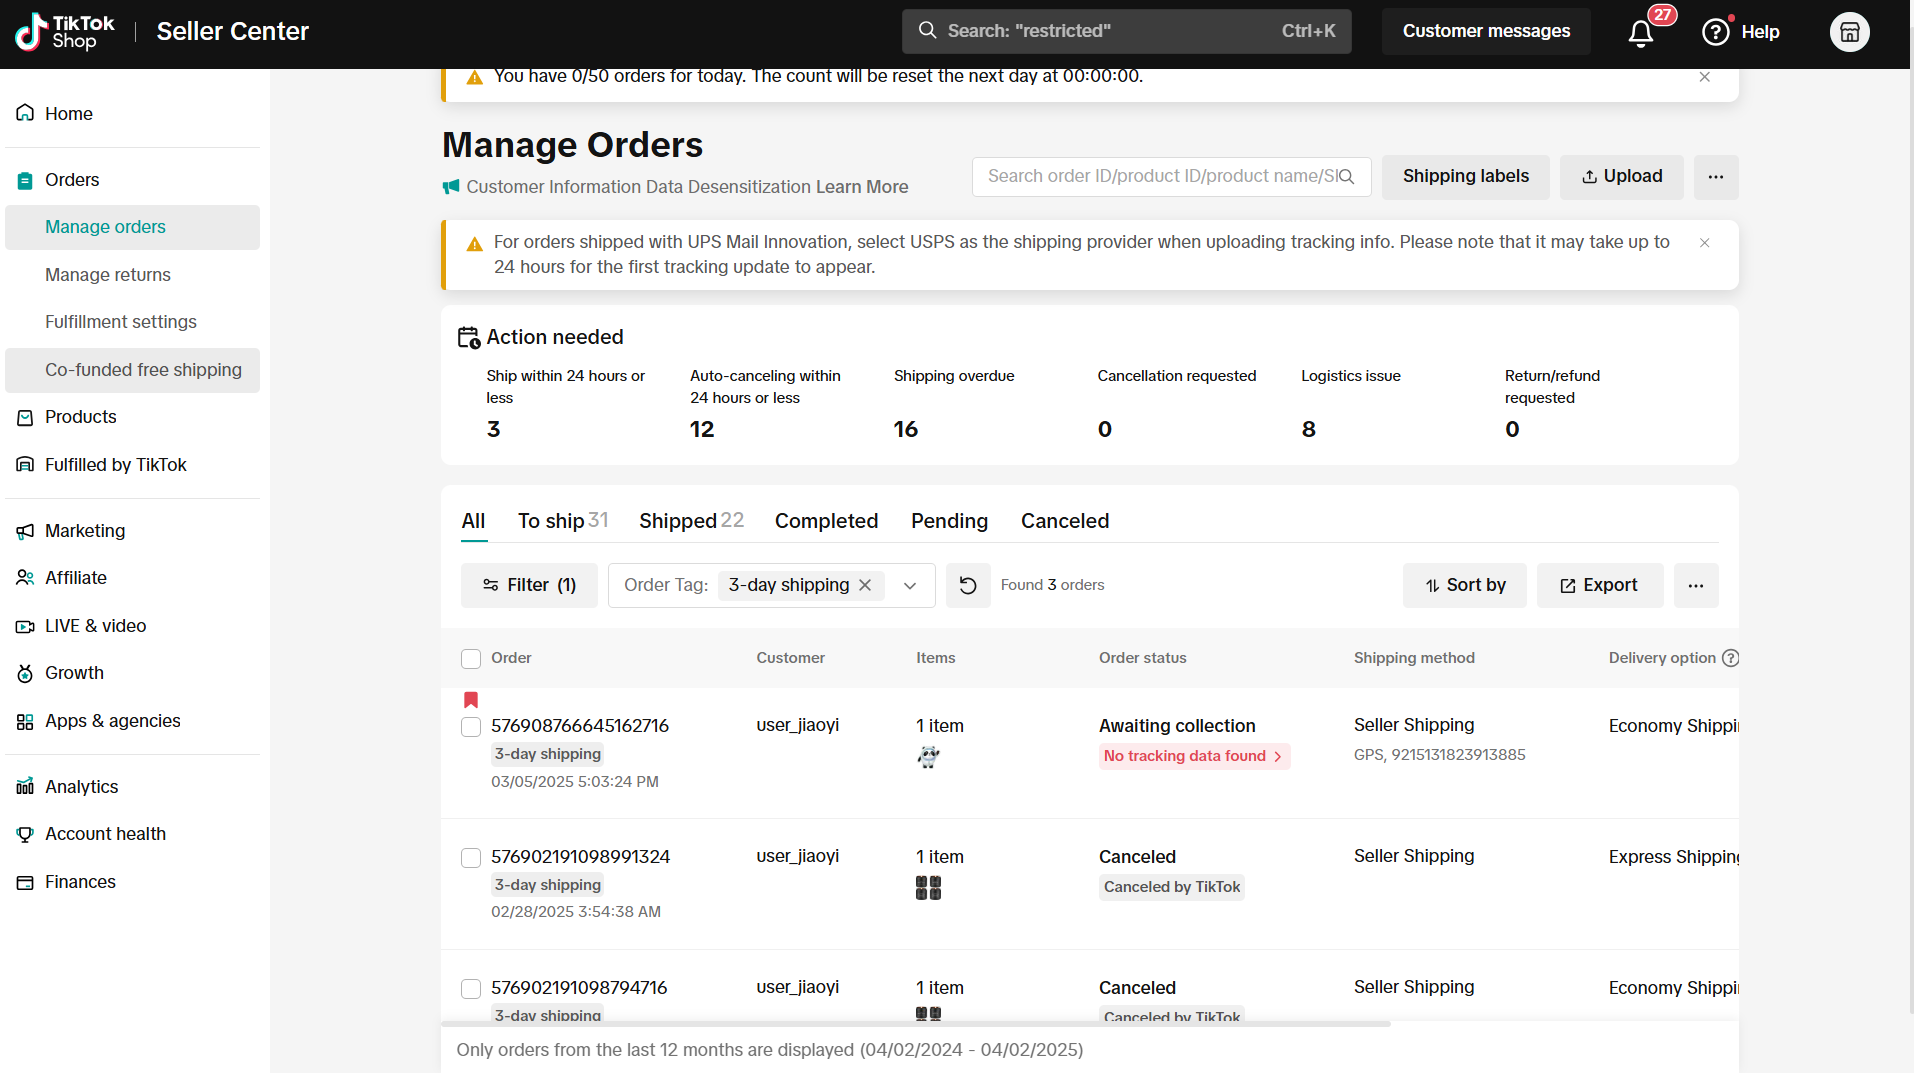Dismiss the UPS Mail Innovation notice
The height and width of the screenshot is (1073, 1914).
pos(1704,243)
